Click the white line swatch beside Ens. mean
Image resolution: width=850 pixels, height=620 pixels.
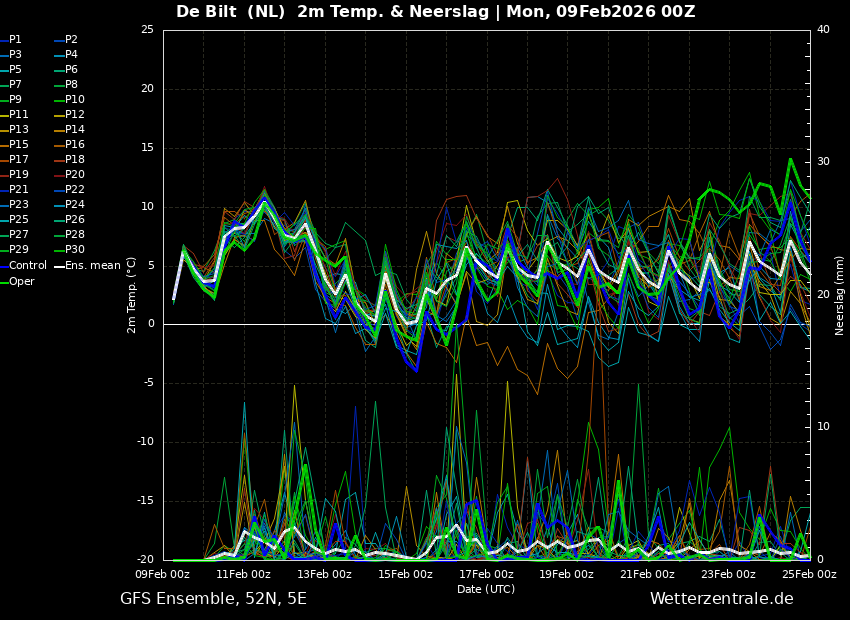point(59,266)
